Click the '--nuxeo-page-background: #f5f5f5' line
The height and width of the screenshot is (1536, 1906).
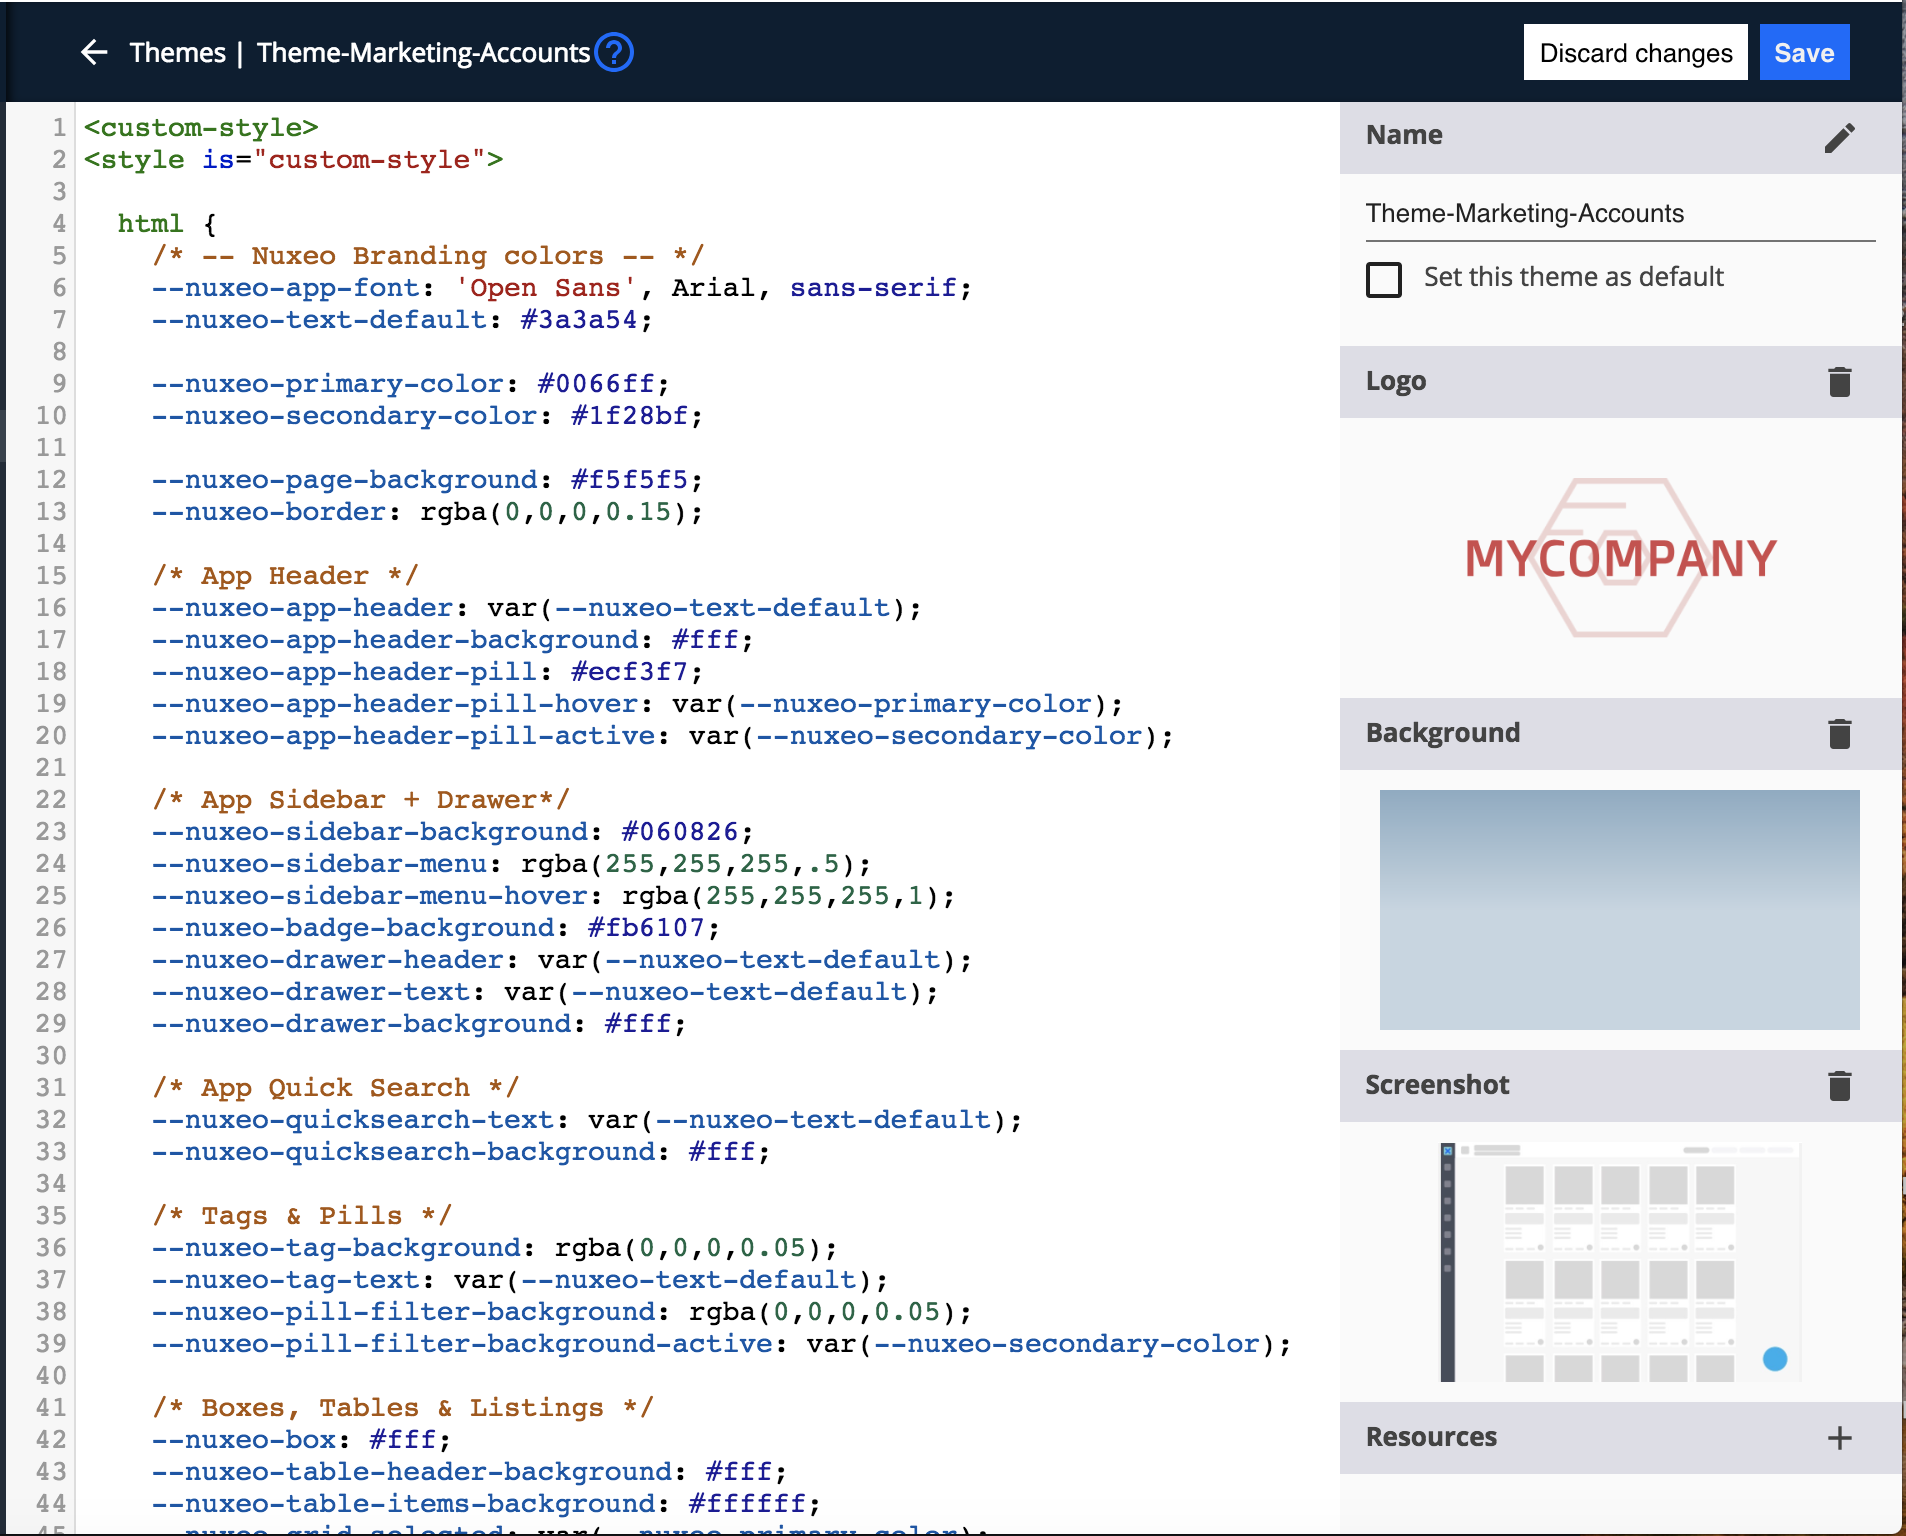(427, 480)
